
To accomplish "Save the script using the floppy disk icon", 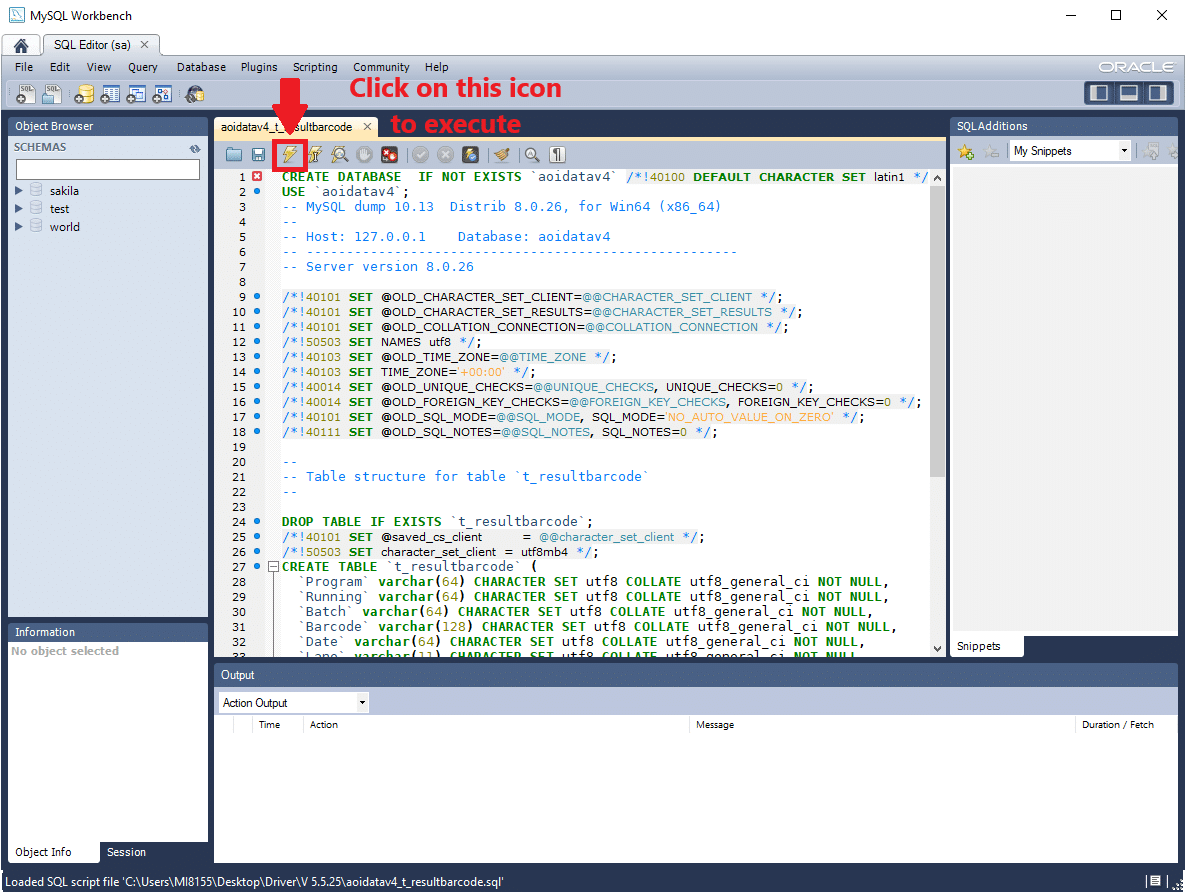I will pos(258,155).
